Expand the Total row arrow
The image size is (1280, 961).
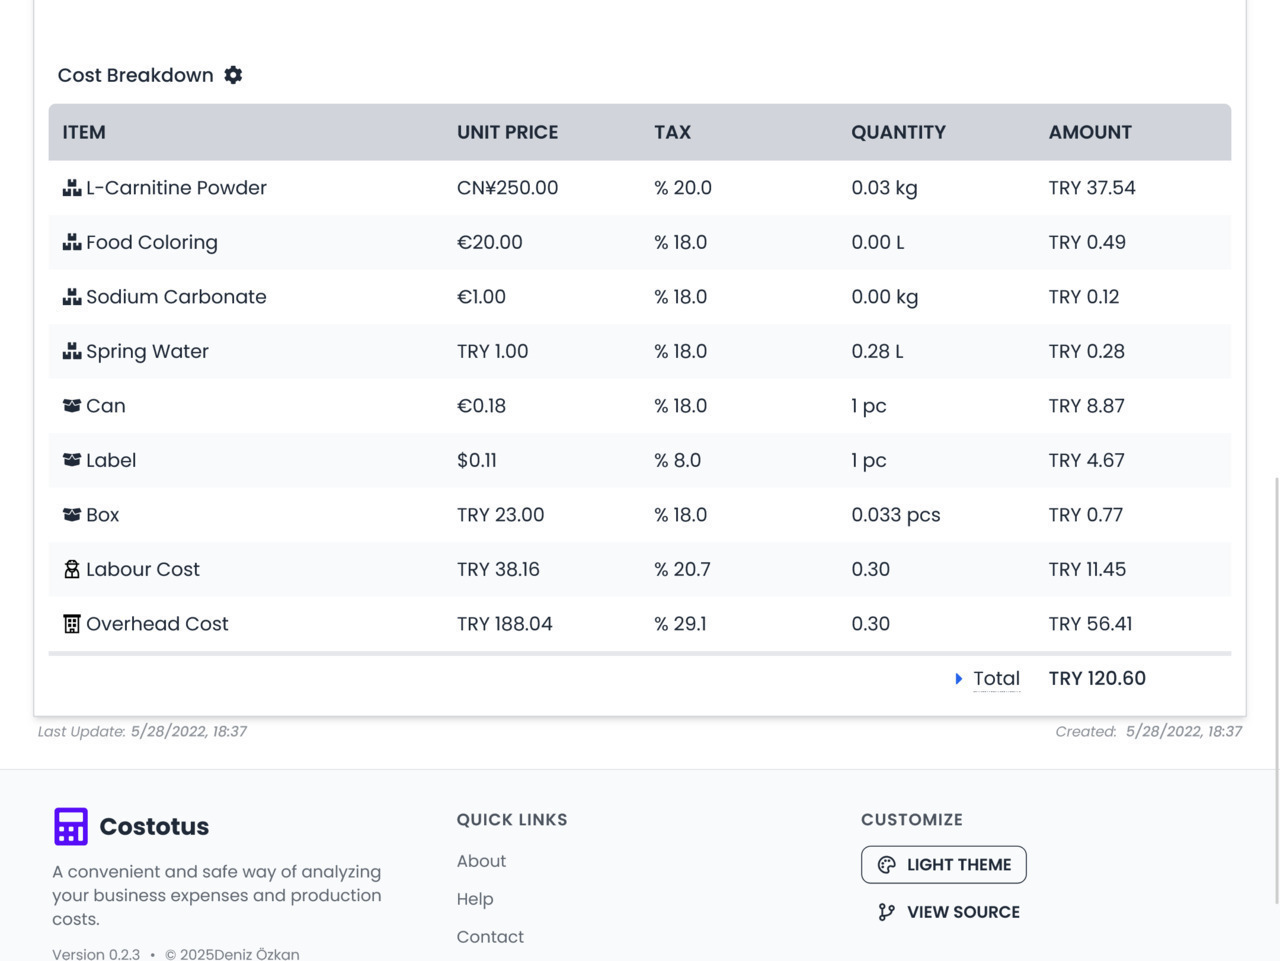958,679
